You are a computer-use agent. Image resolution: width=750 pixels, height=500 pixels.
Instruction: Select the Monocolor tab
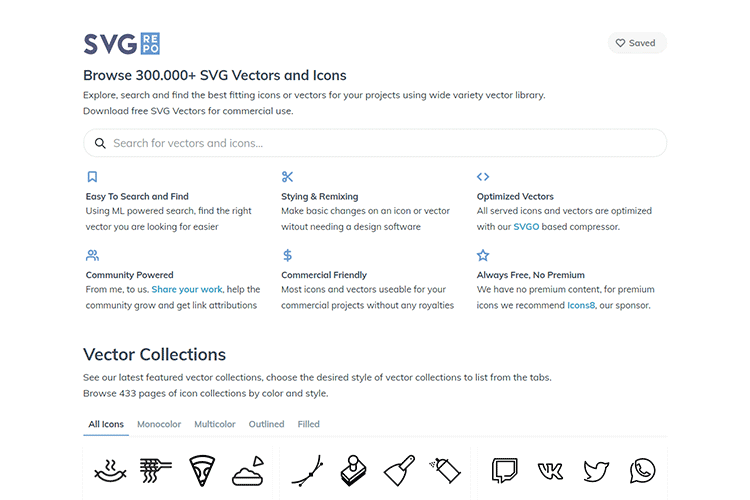pos(159,424)
